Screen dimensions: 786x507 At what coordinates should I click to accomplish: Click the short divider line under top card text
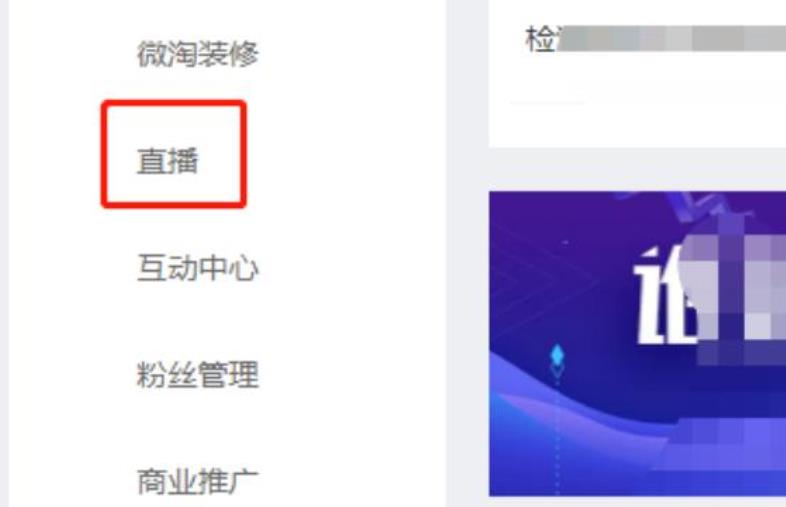click(x=547, y=103)
